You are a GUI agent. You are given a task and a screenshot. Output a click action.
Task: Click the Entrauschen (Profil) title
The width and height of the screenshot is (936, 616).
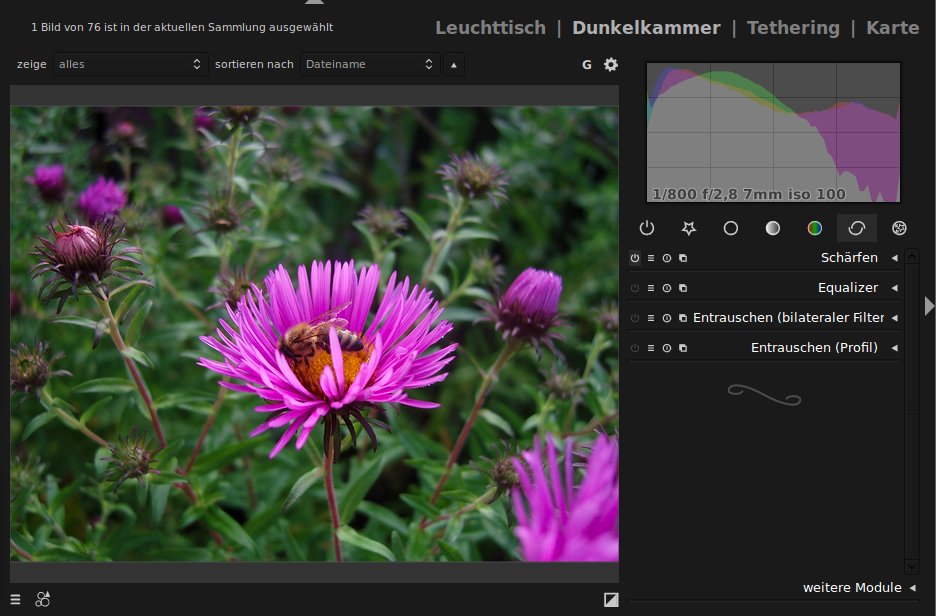[x=814, y=348]
